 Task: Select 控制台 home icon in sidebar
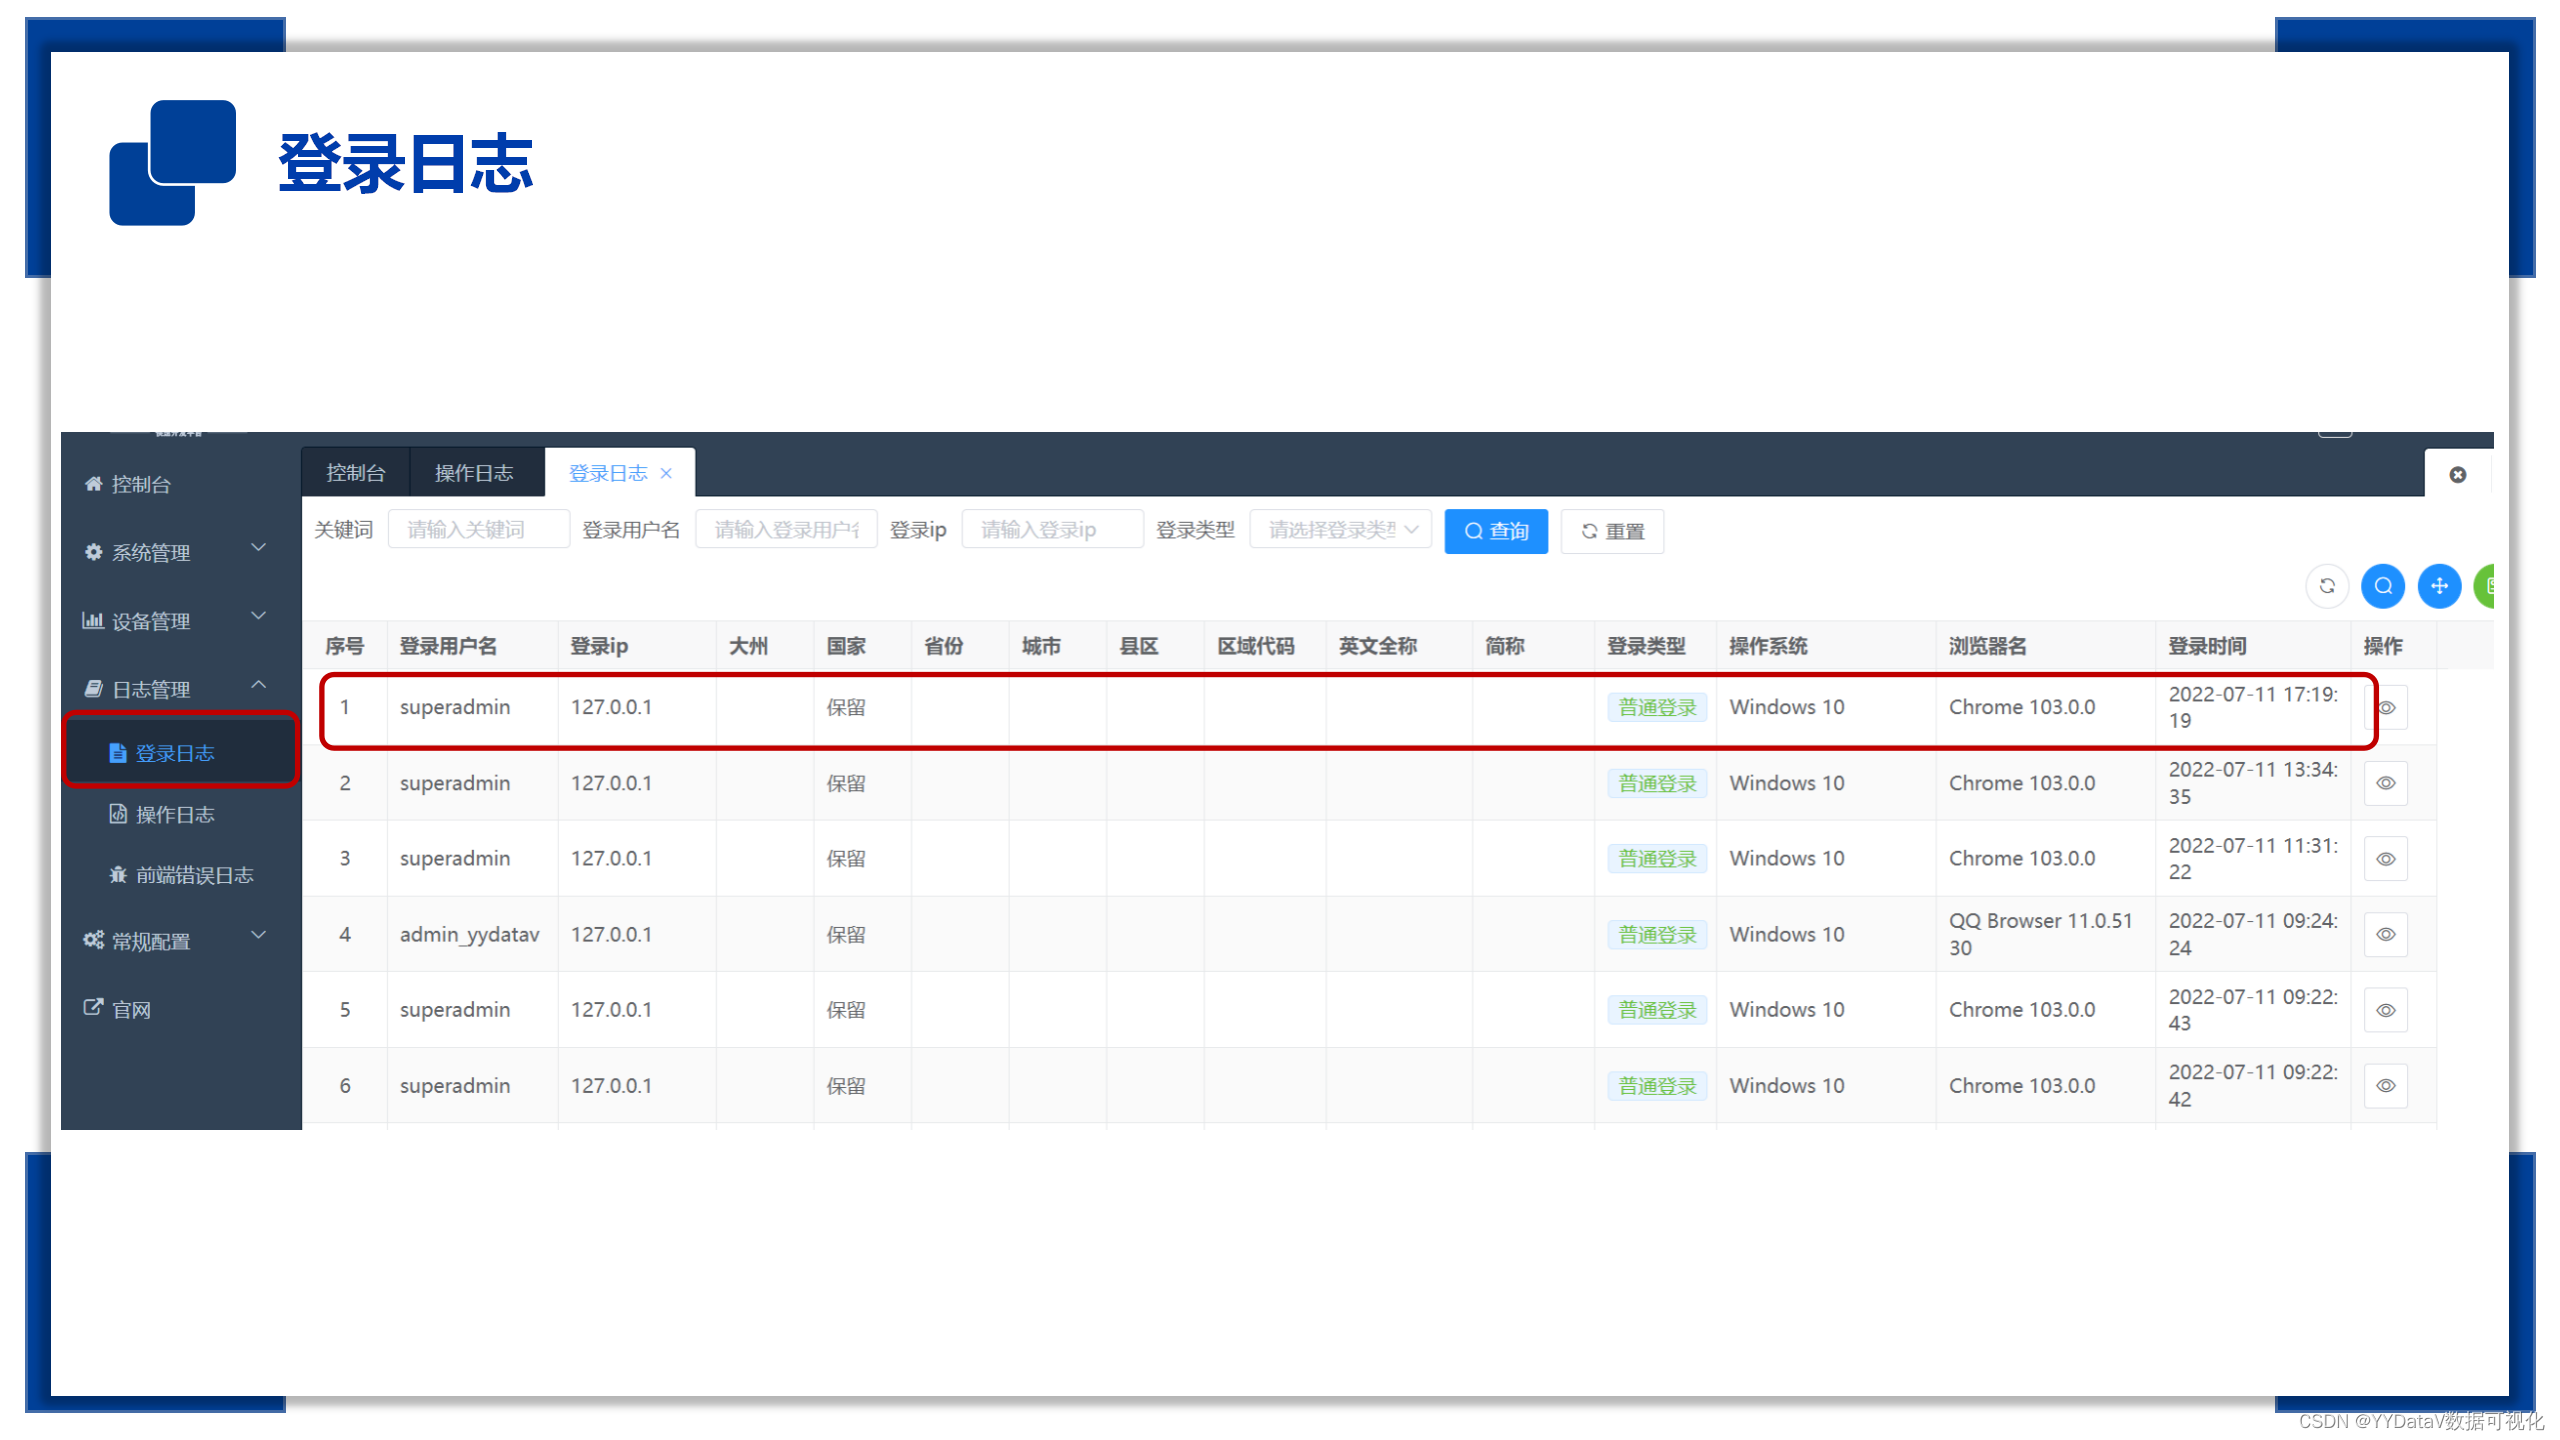[94, 484]
